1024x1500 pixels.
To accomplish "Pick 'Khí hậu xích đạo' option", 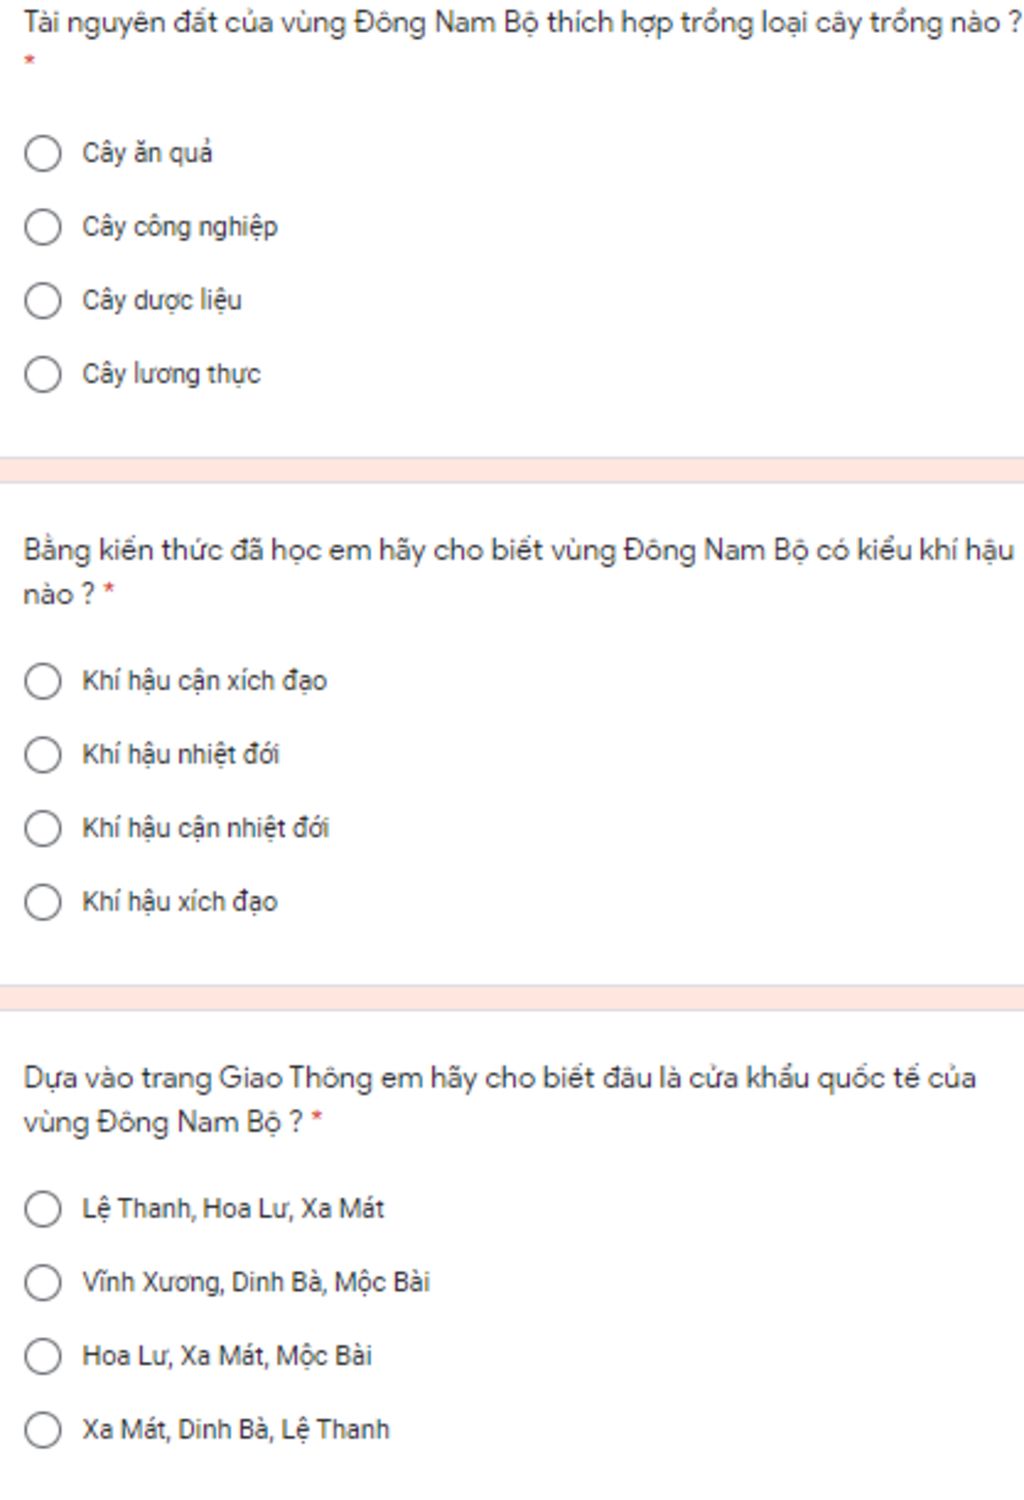I will point(43,902).
